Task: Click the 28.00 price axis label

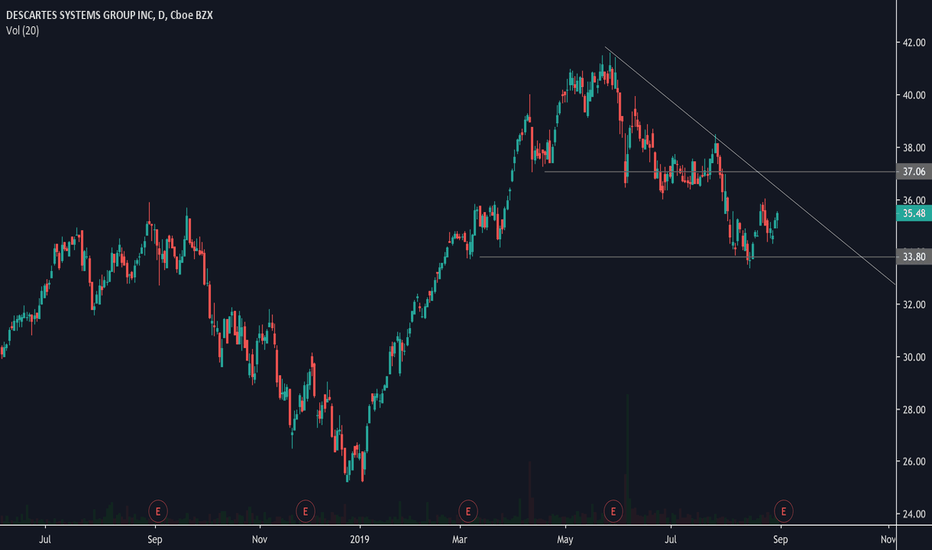Action: click(x=914, y=409)
